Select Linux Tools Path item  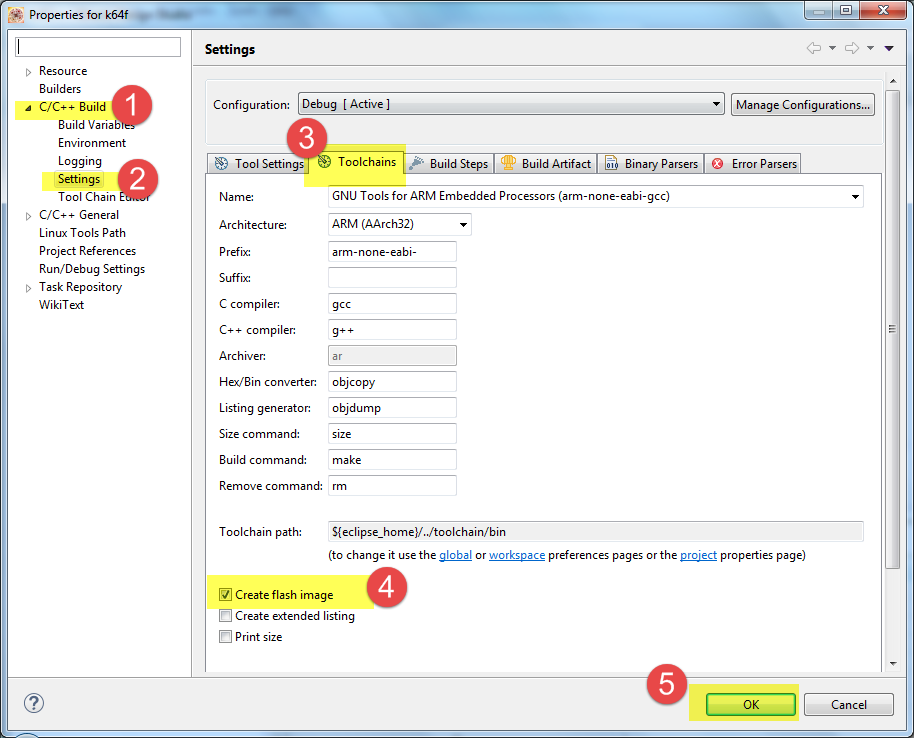click(x=82, y=233)
